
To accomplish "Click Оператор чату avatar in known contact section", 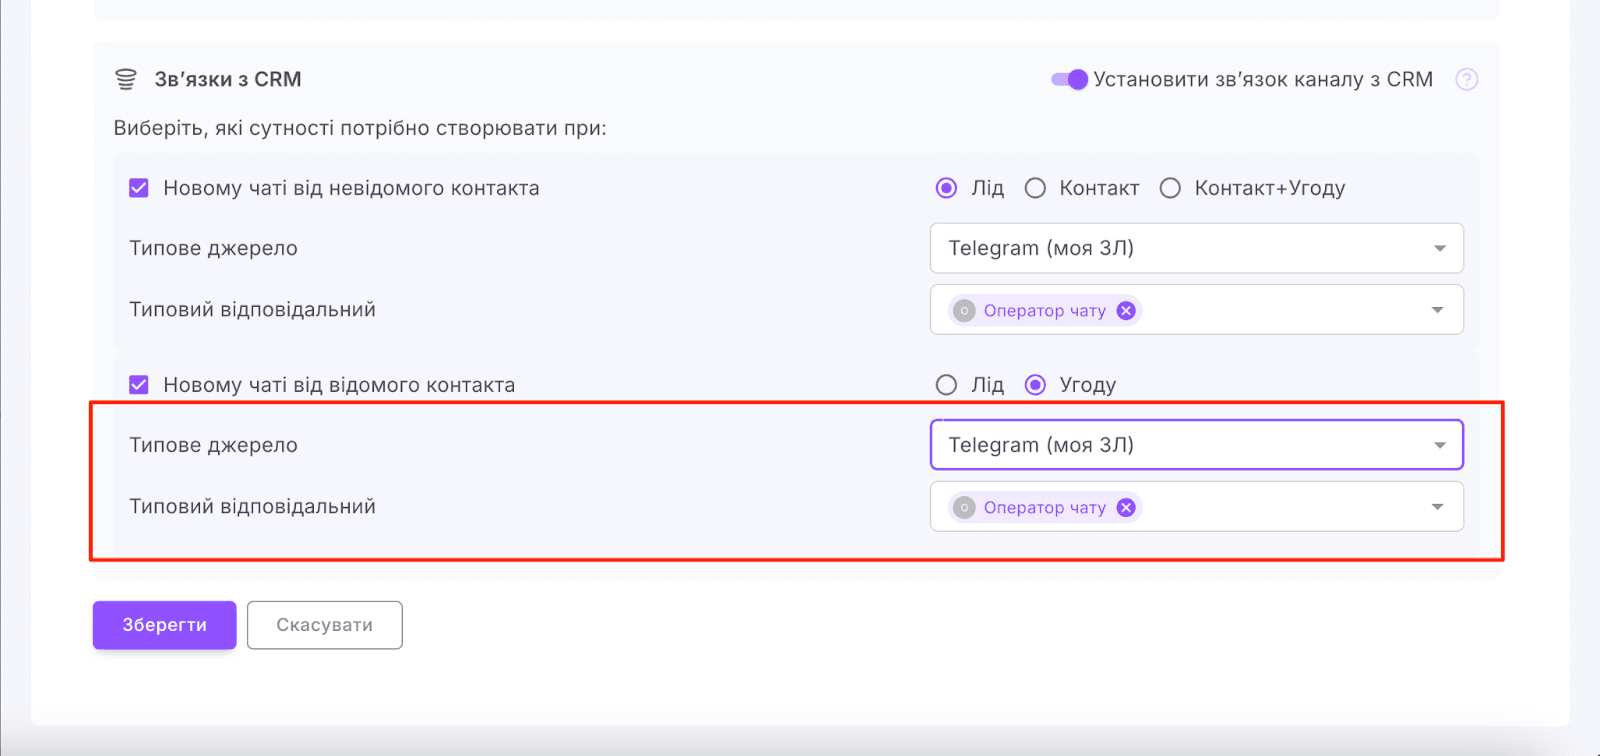I will coord(964,508).
